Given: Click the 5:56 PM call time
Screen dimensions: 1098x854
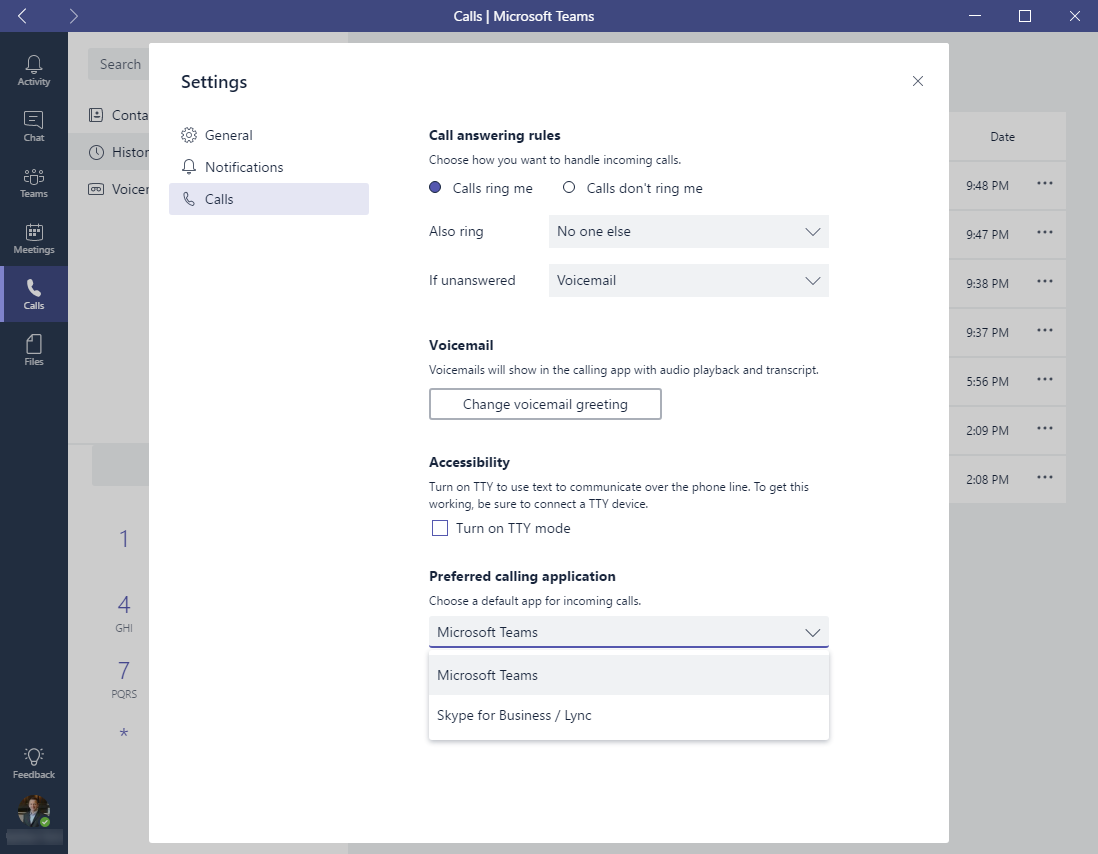Looking at the screenshot, I should 987,382.
